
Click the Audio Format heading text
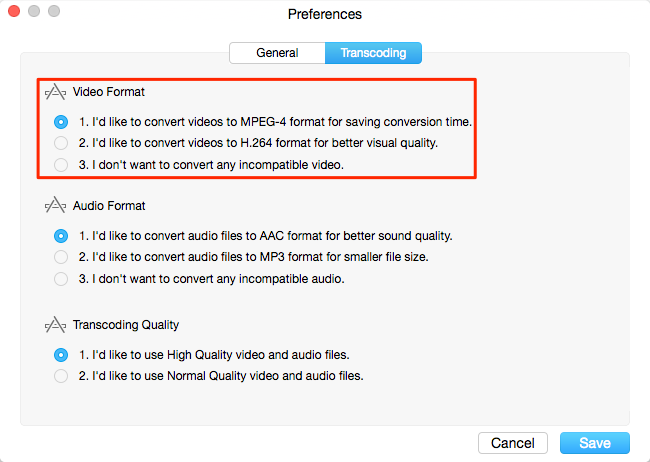point(109,206)
